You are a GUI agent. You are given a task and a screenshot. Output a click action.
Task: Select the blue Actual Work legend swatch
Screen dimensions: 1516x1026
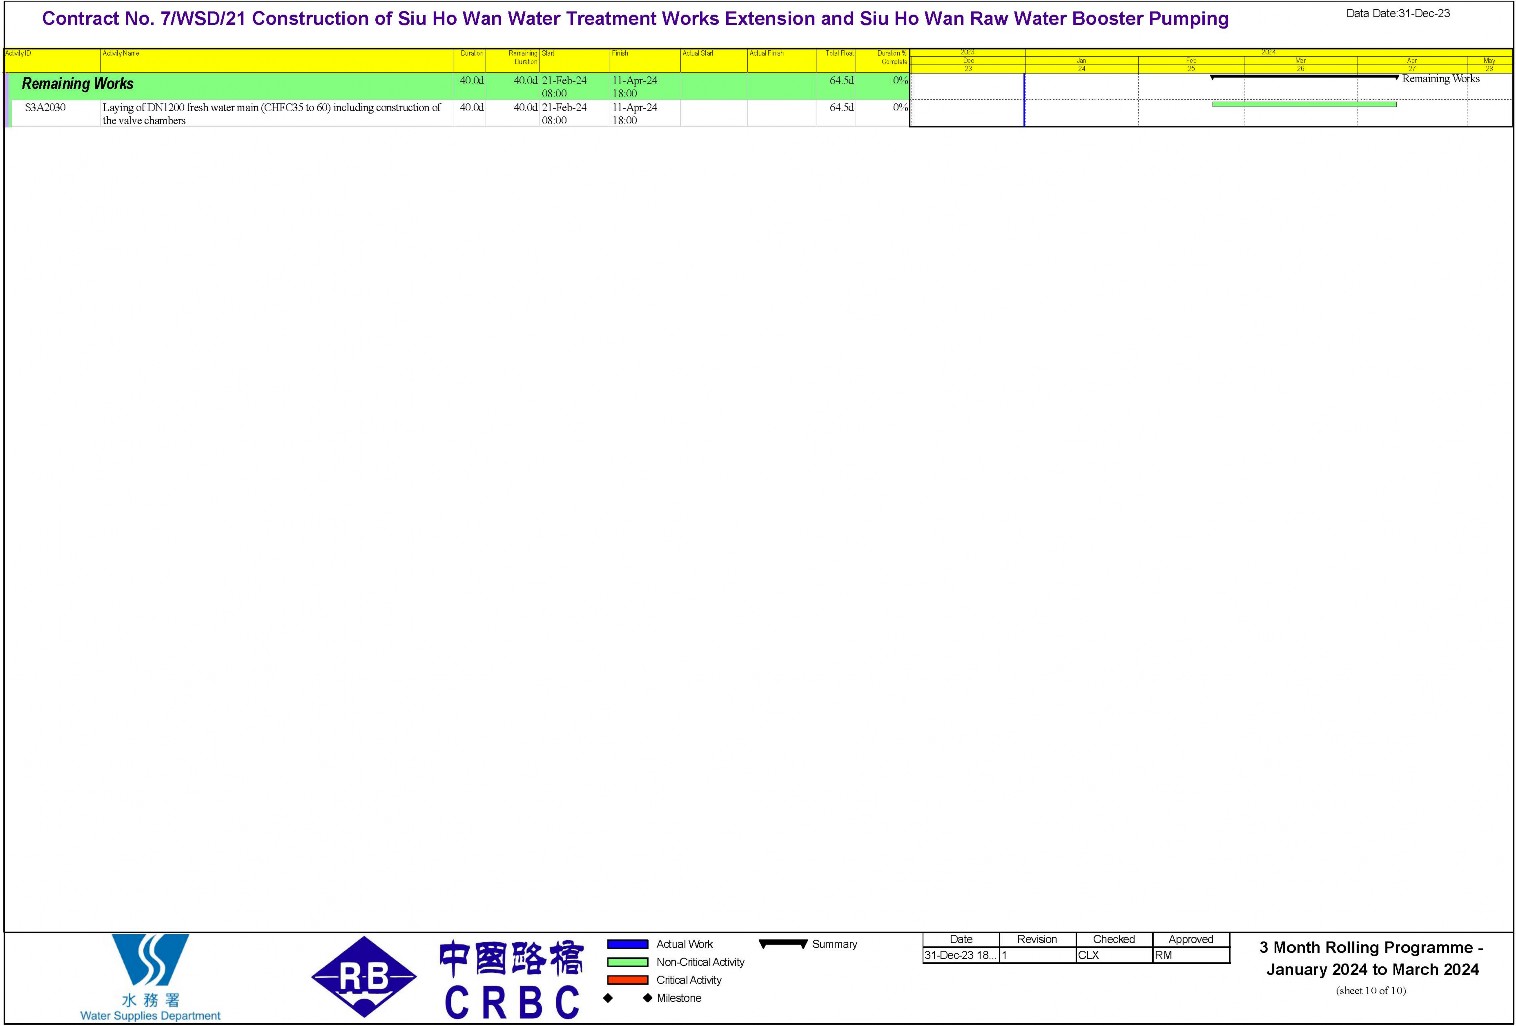(x=628, y=944)
